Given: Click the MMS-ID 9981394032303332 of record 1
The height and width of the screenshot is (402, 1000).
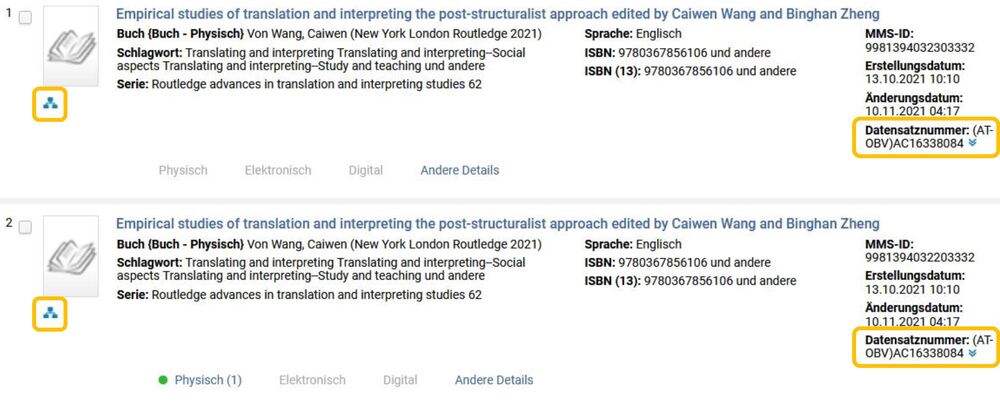Looking at the screenshot, I should point(920,48).
